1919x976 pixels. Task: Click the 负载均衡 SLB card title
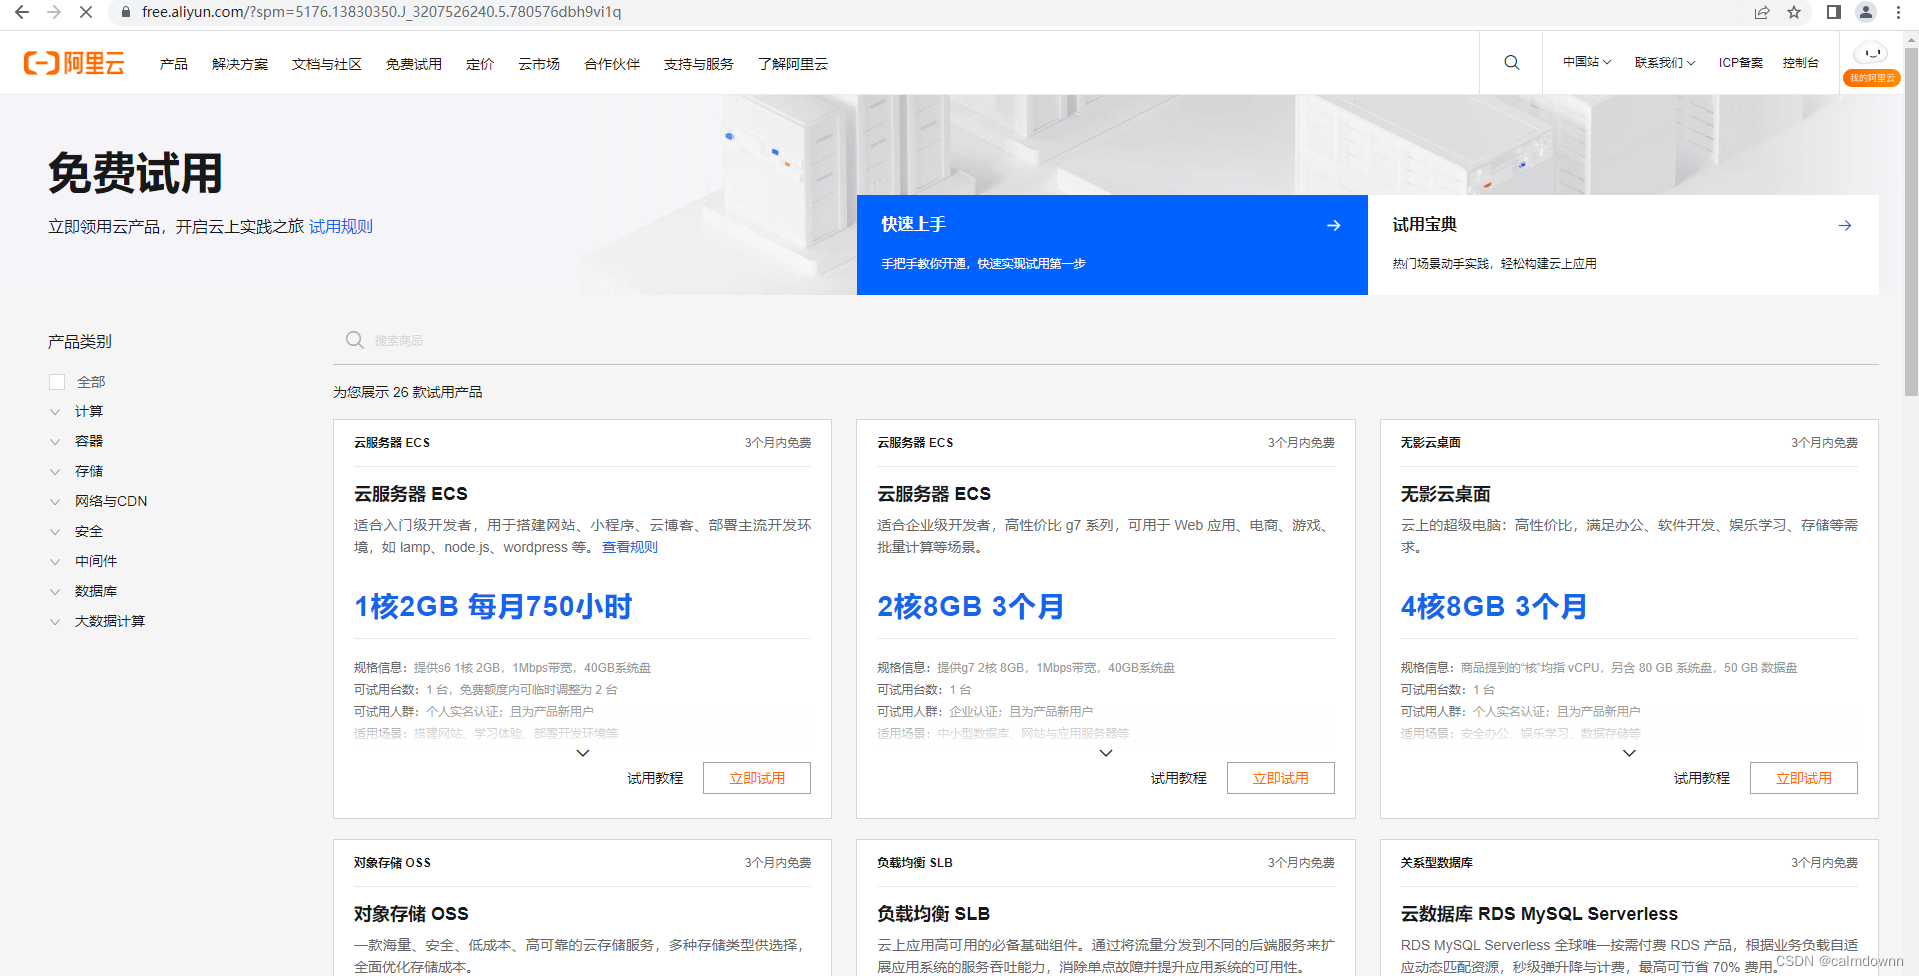933,914
